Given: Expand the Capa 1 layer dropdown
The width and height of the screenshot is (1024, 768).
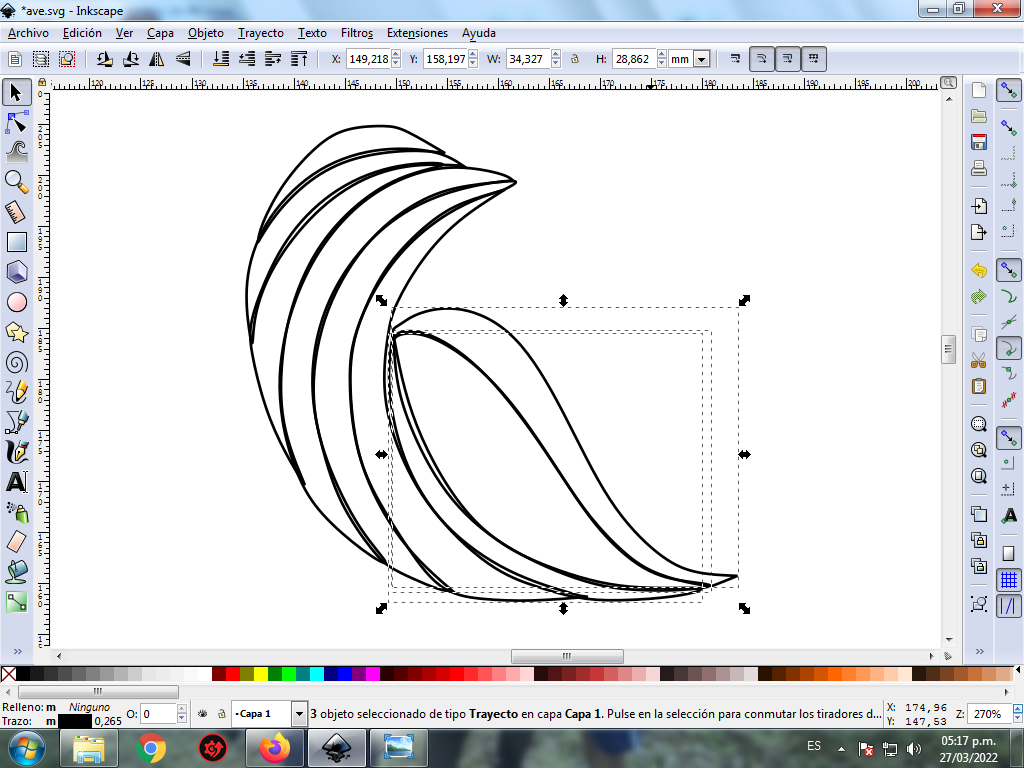Looking at the screenshot, I should coord(299,714).
